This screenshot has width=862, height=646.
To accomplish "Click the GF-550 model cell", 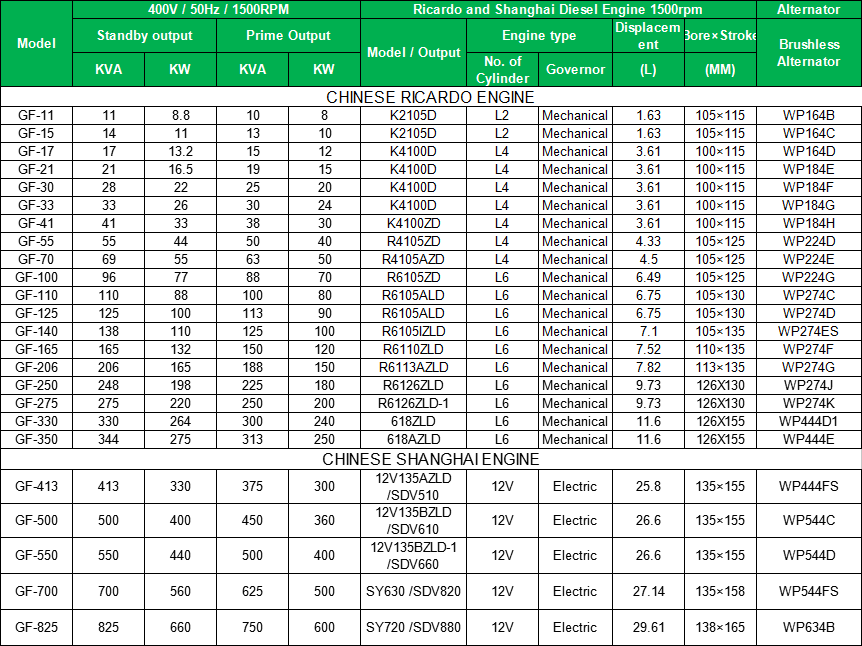I will click(36, 555).
